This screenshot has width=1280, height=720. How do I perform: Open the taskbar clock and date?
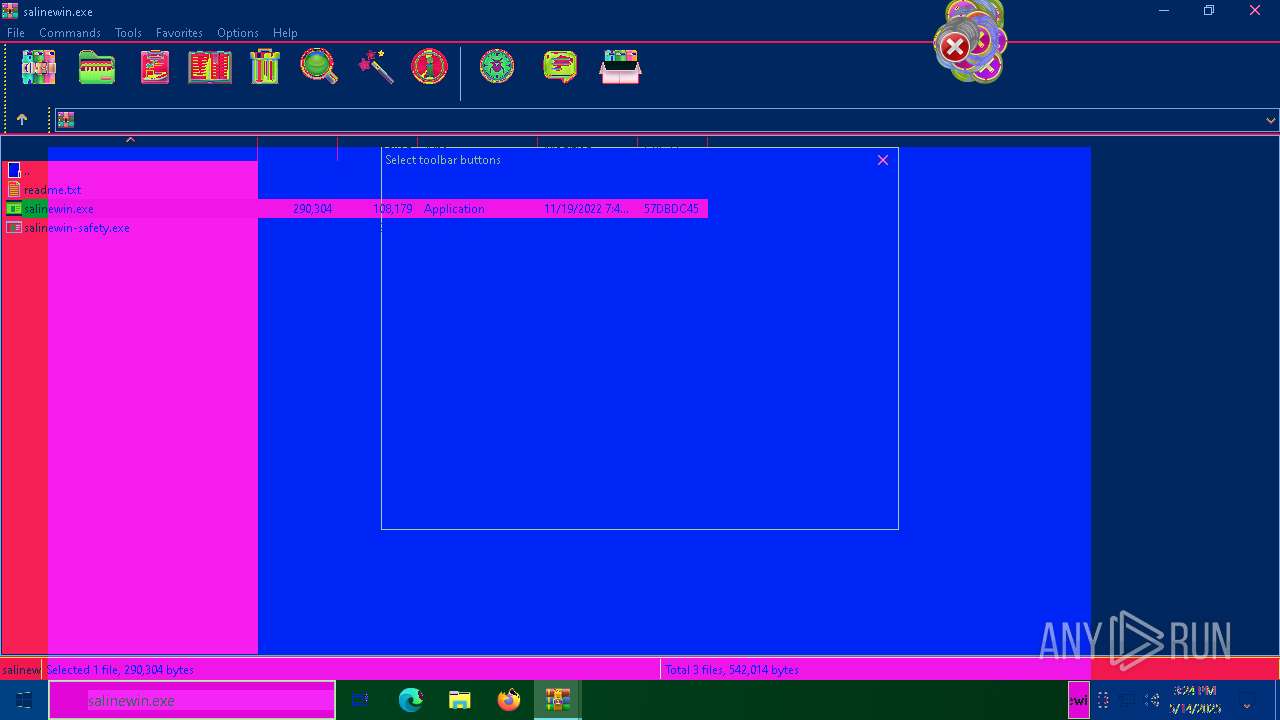[1195, 700]
